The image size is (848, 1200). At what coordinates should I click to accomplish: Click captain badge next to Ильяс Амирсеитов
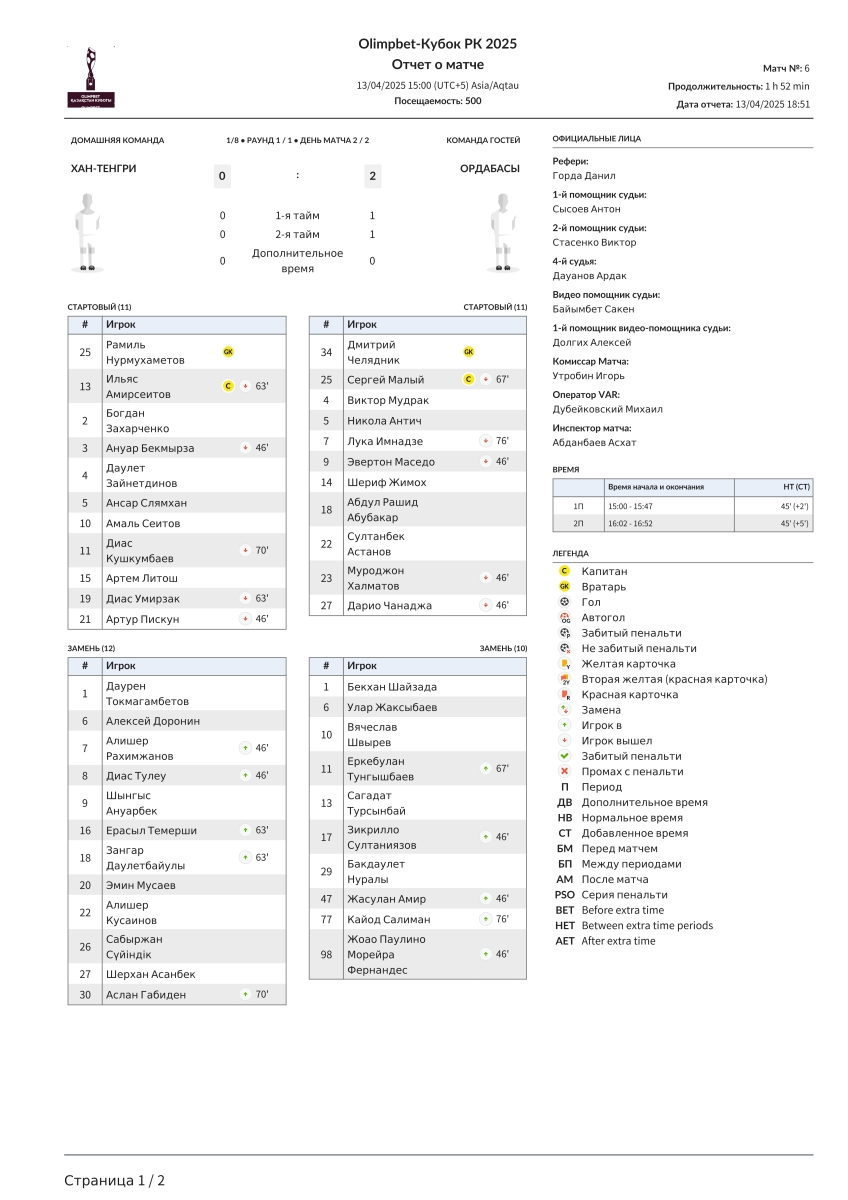tap(228, 386)
